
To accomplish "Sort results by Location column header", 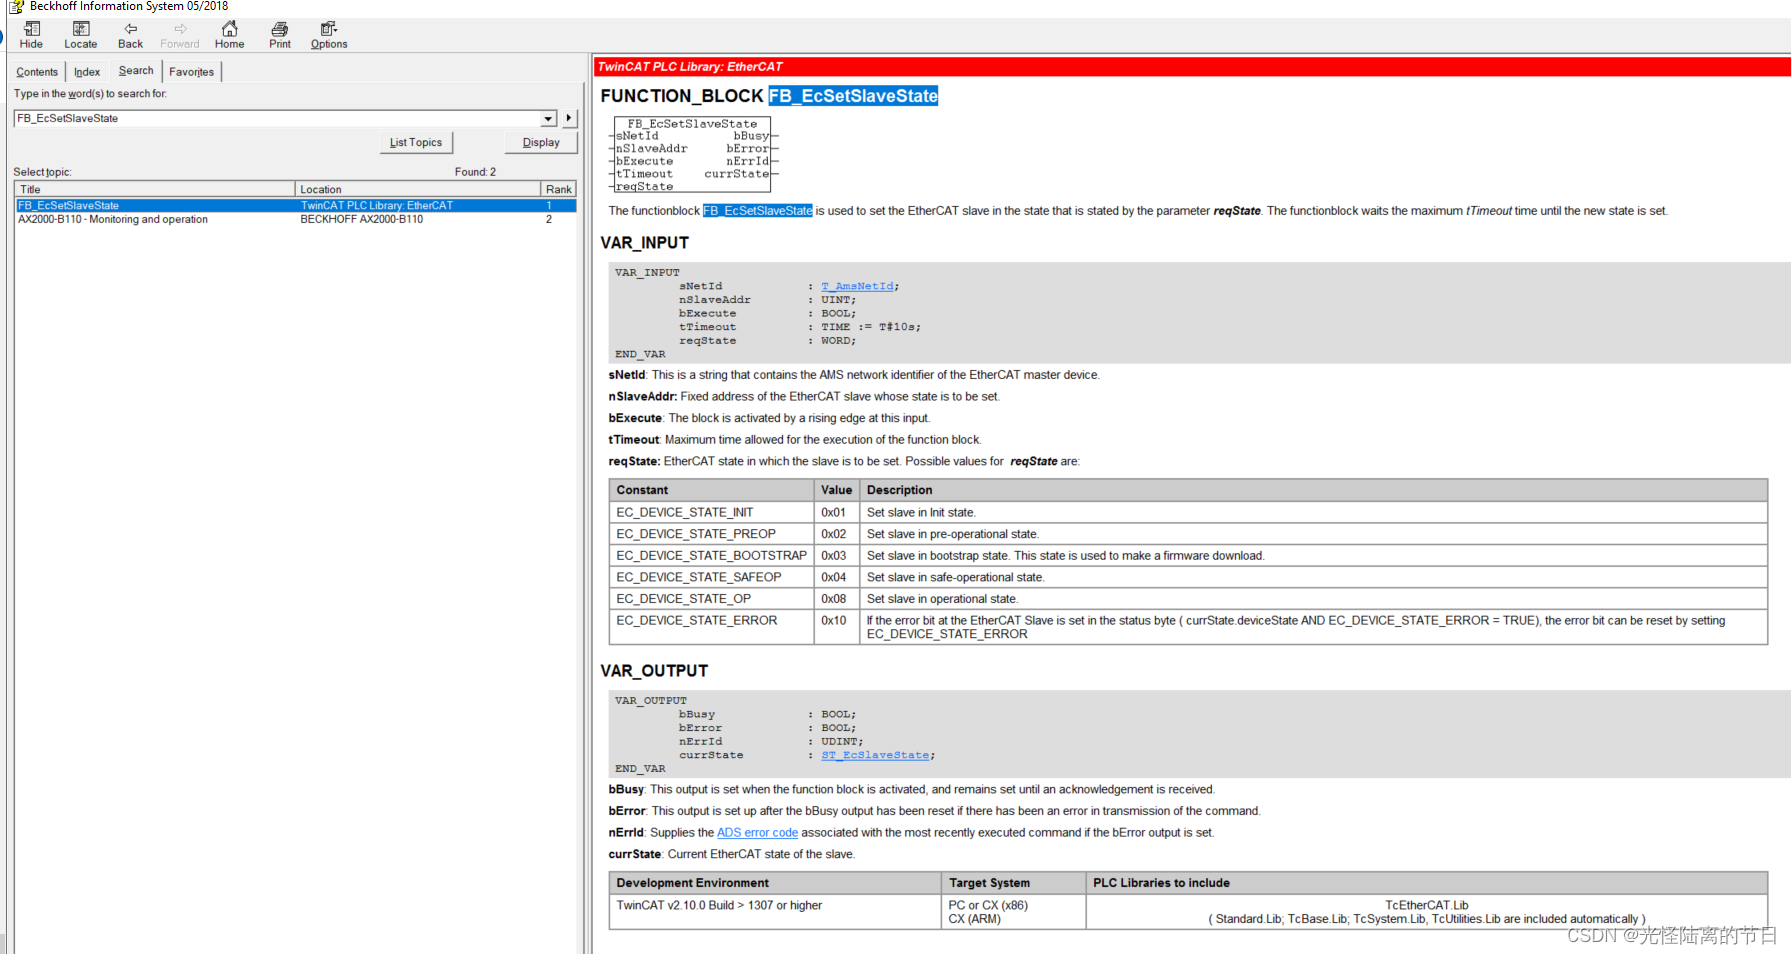I will 418,189.
